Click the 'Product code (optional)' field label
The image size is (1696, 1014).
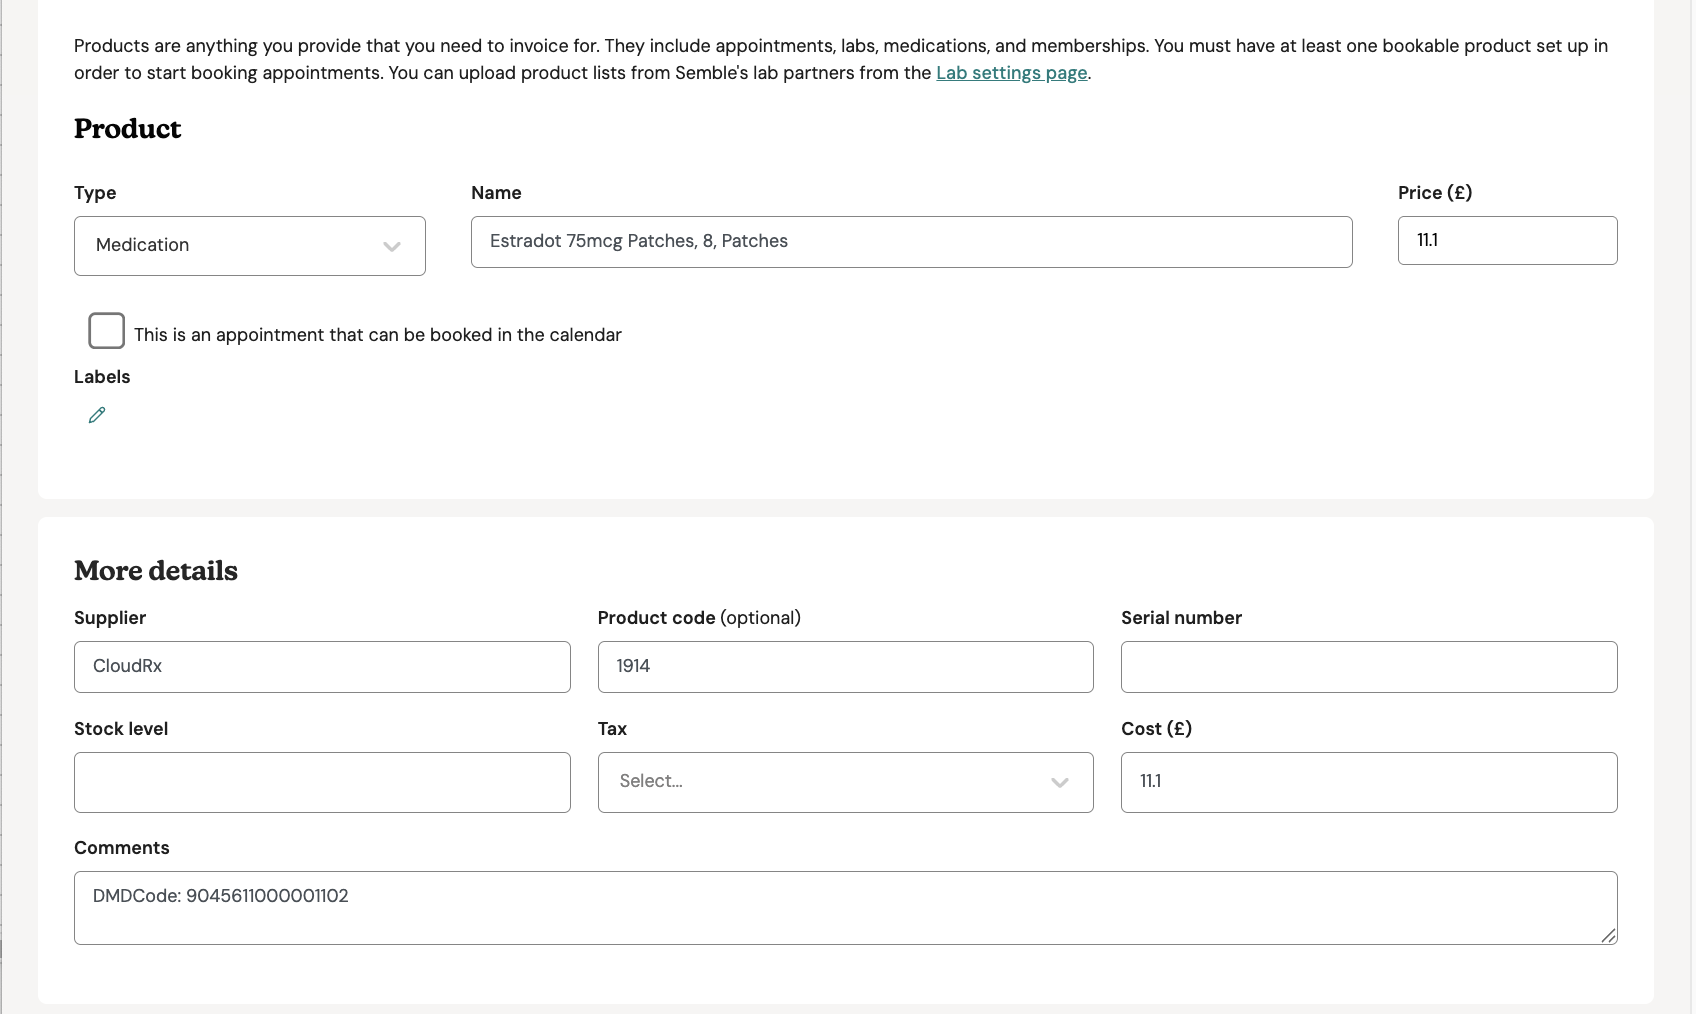coord(698,618)
